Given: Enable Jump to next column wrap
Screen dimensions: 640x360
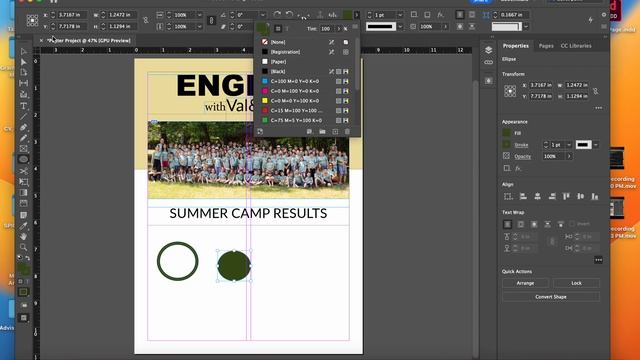Looking at the screenshot, I should [x=561, y=224].
